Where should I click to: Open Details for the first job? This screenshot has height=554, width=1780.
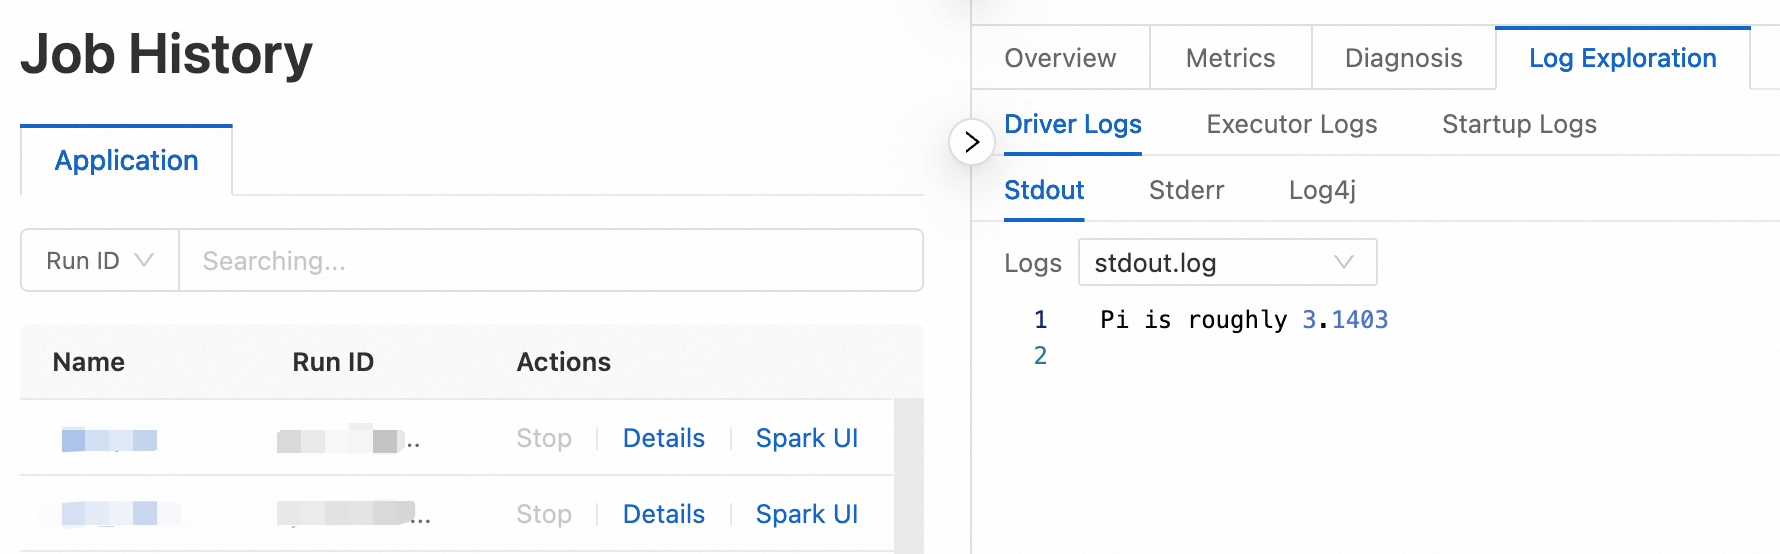coord(663,438)
